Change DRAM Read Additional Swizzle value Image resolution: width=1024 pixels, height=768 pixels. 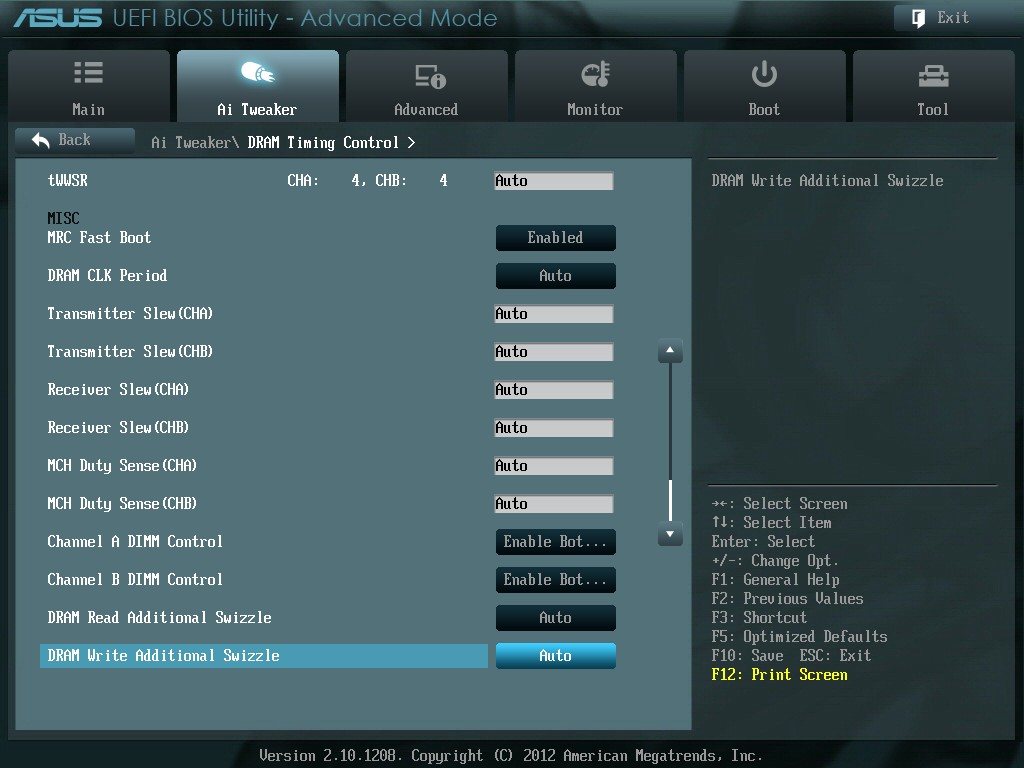tap(555, 618)
